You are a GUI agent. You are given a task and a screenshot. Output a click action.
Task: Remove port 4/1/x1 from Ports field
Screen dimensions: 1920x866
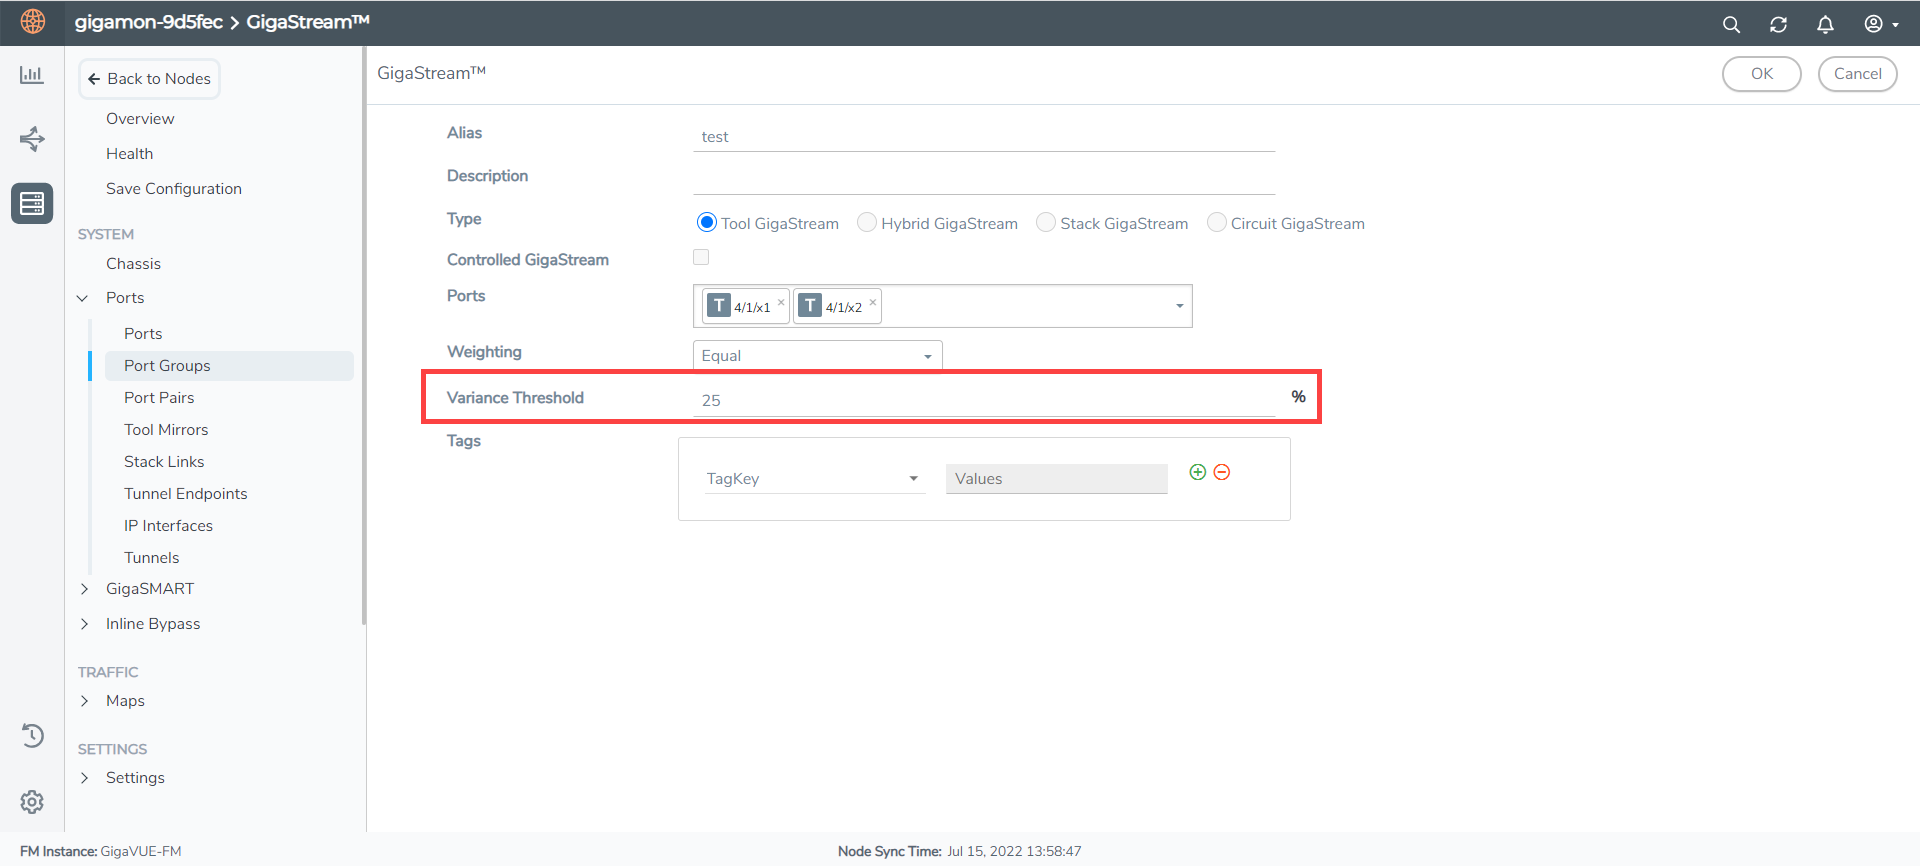[x=781, y=302]
